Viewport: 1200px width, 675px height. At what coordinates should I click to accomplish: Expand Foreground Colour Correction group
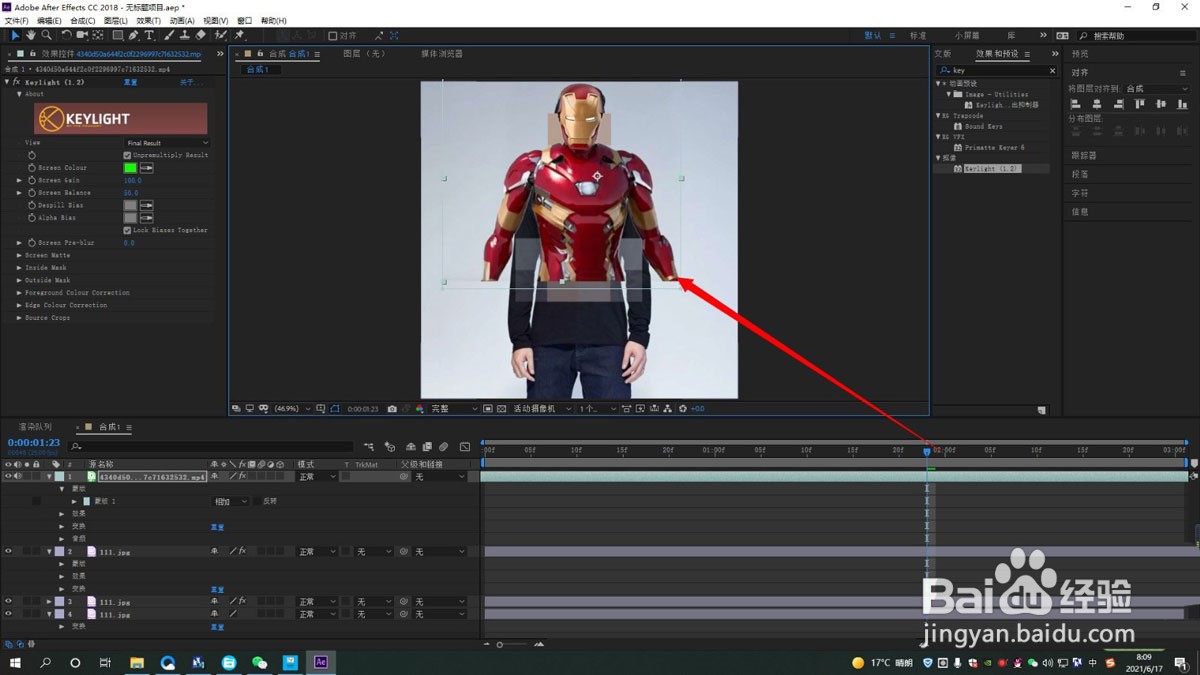pos(19,293)
